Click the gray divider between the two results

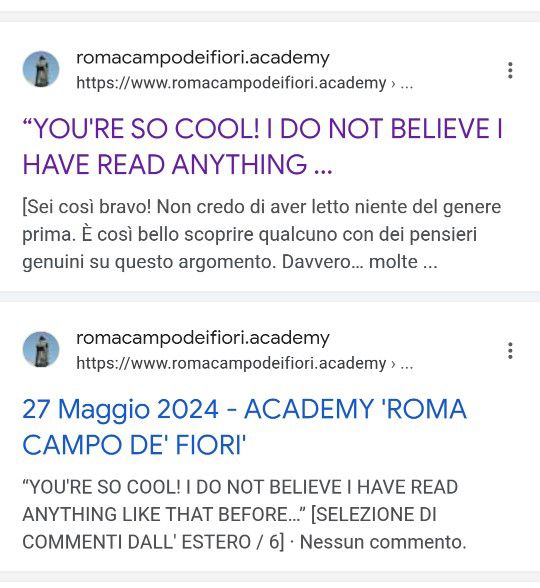pos(270,296)
